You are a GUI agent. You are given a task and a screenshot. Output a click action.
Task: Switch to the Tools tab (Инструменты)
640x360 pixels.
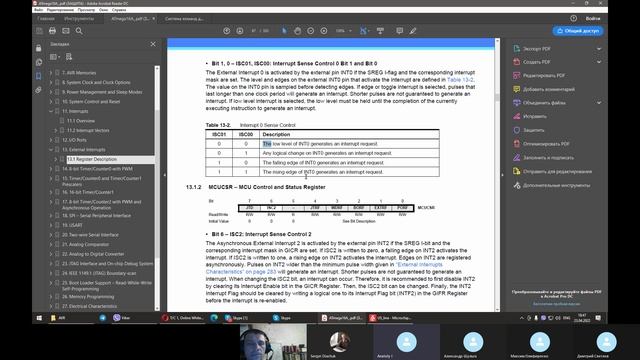79,18
